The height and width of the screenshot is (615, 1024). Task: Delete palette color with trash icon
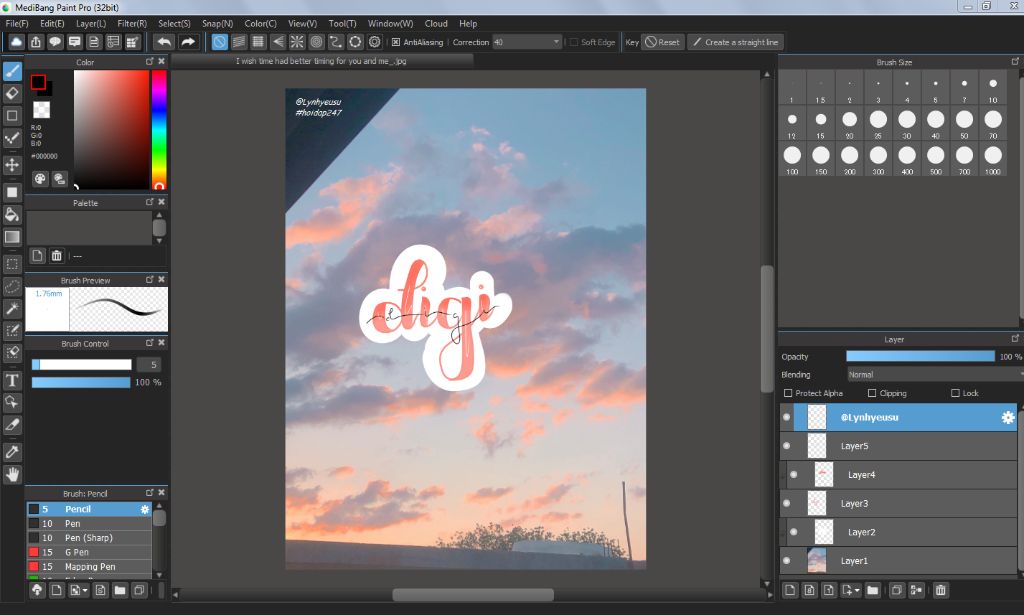click(x=57, y=256)
